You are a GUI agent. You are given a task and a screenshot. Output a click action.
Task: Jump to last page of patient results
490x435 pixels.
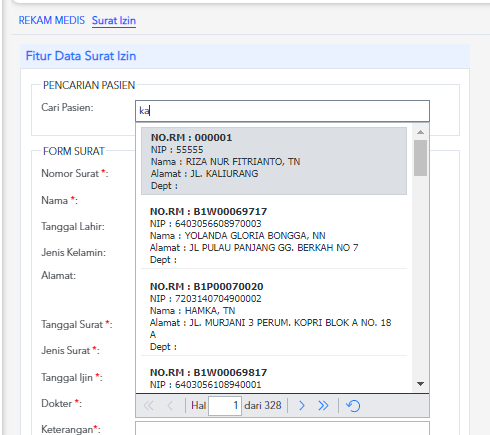(x=323, y=406)
